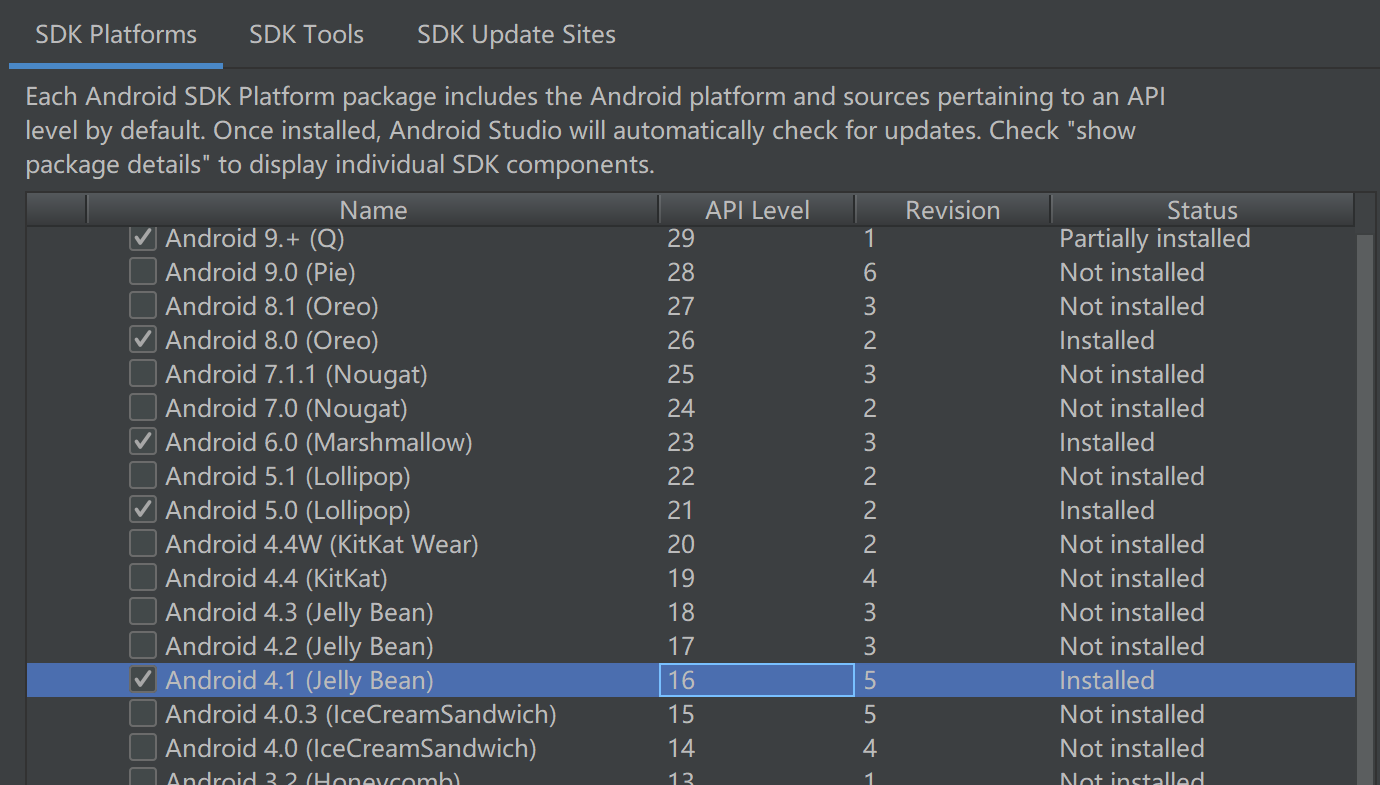
Task: Click the API Level column header
Action: coord(757,210)
